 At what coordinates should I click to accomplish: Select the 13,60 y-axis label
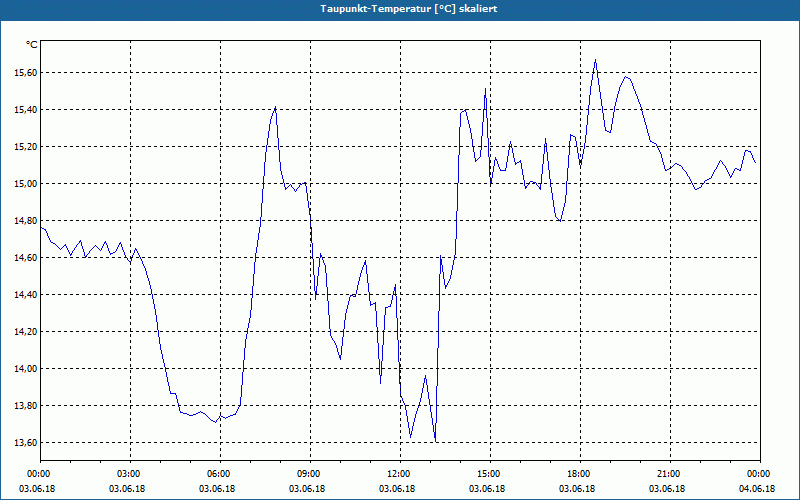pyautogui.click(x=27, y=443)
